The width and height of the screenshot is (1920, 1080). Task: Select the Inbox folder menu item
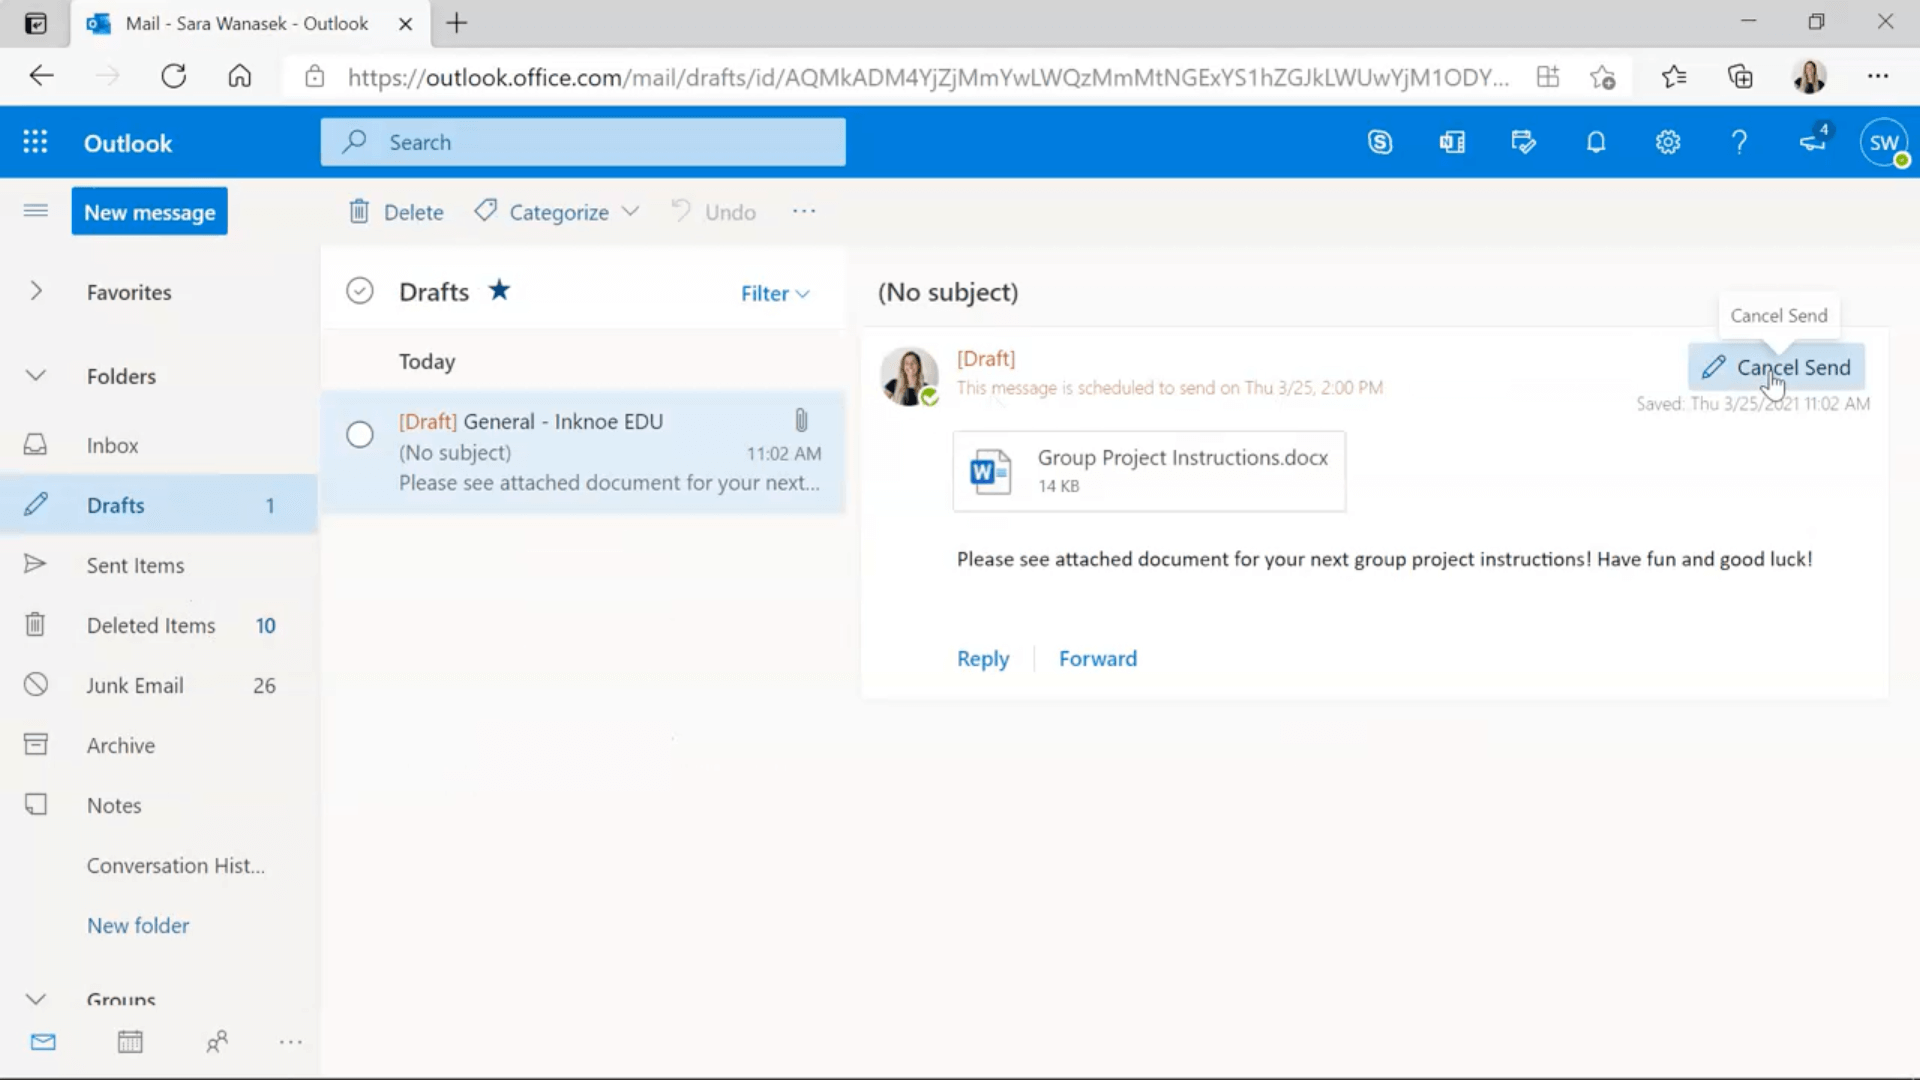pyautogui.click(x=112, y=444)
